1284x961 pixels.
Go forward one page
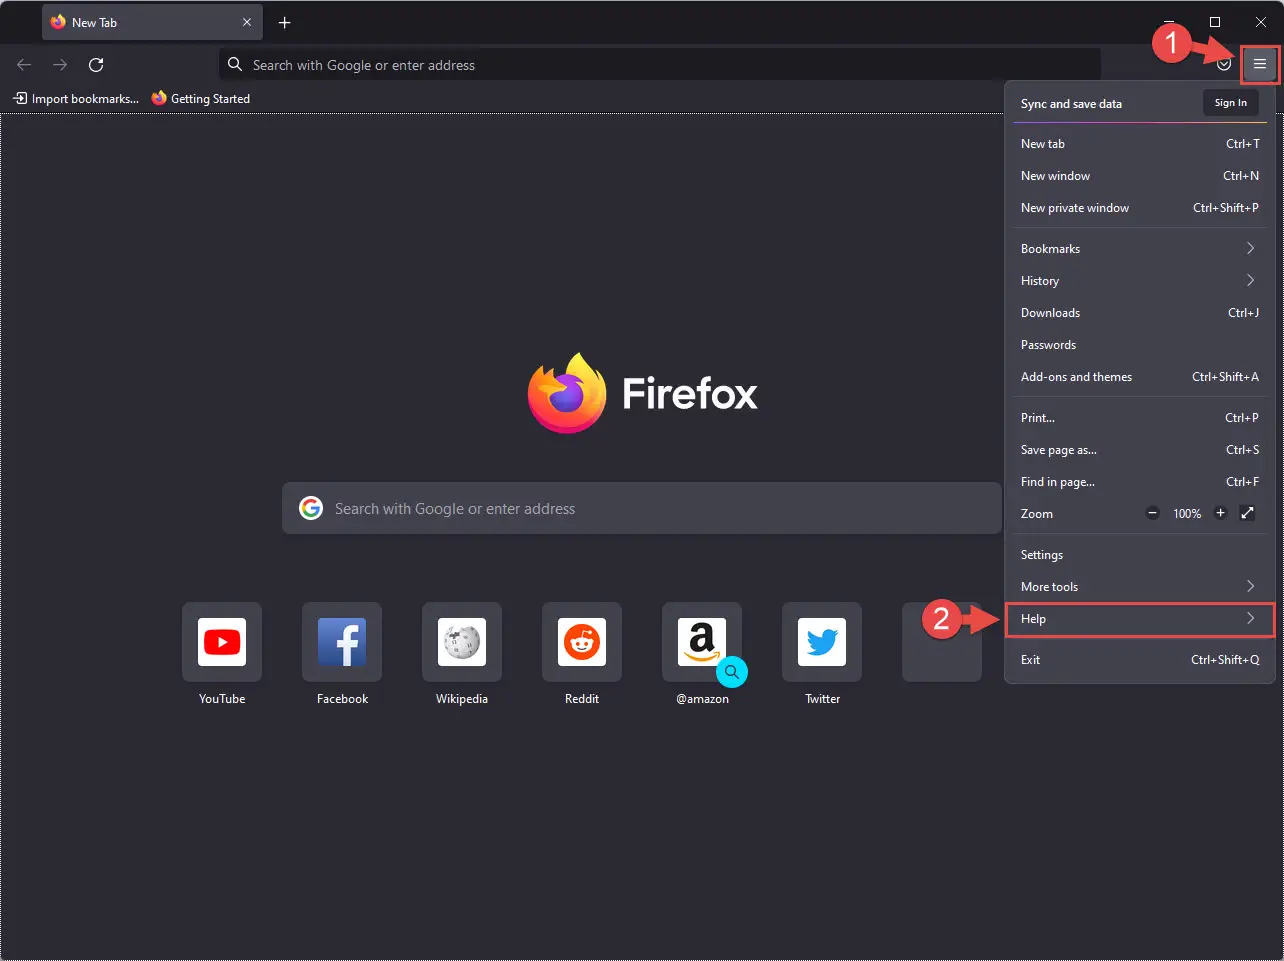click(x=60, y=65)
